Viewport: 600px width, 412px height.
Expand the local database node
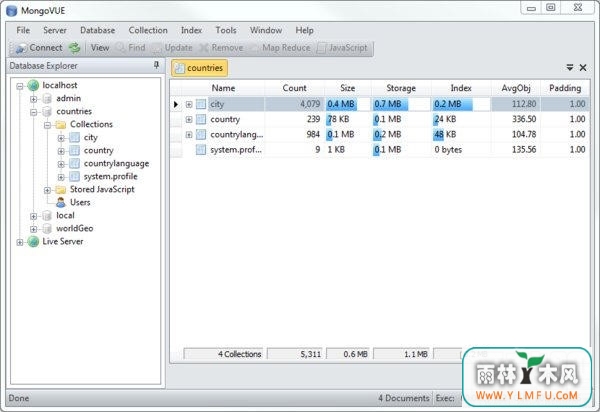coord(34,216)
